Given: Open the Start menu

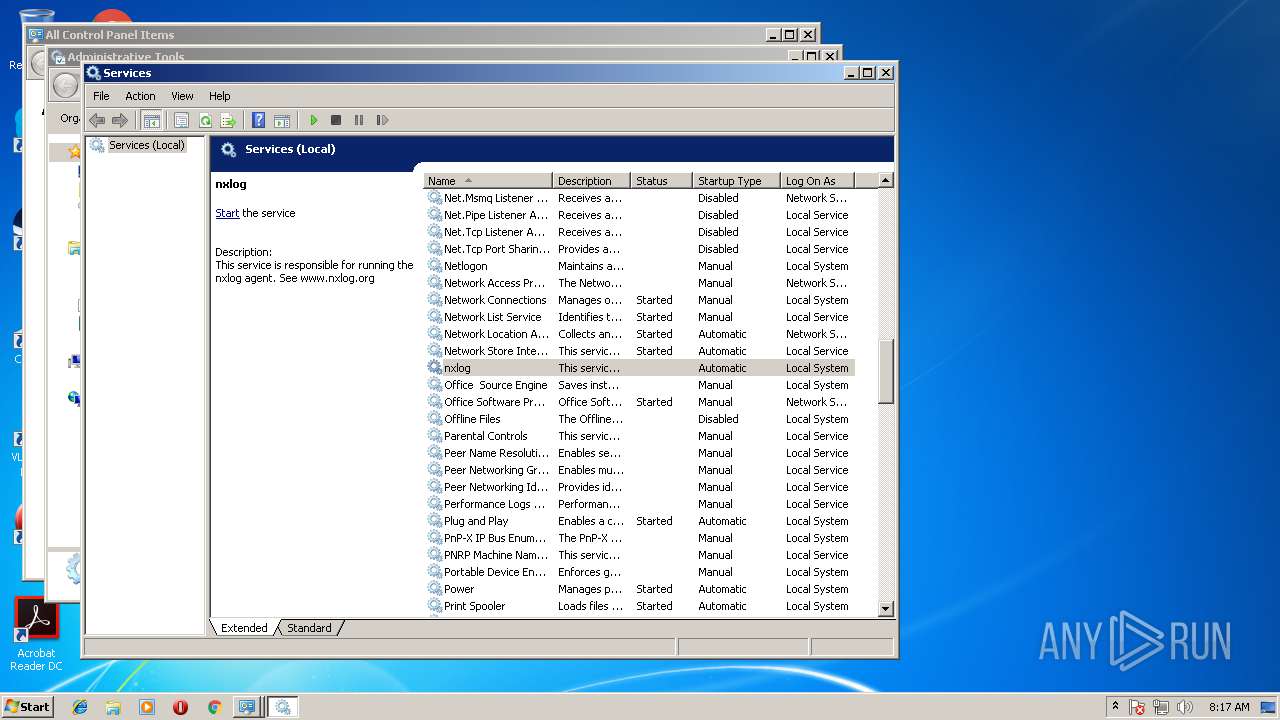Looking at the screenshot, I should (28, 706).
